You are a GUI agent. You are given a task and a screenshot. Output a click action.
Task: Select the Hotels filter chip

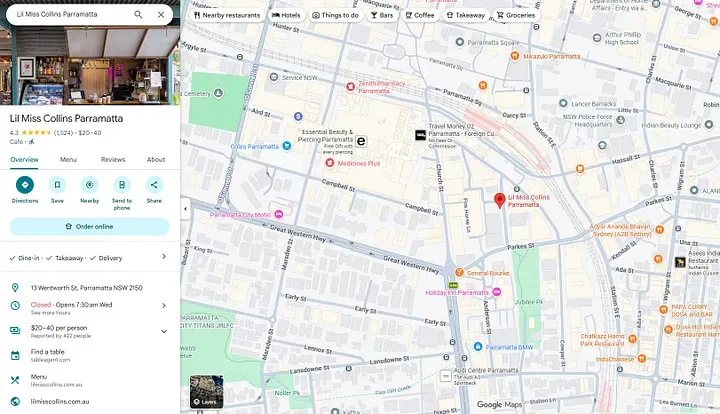[x=286, y=15]
